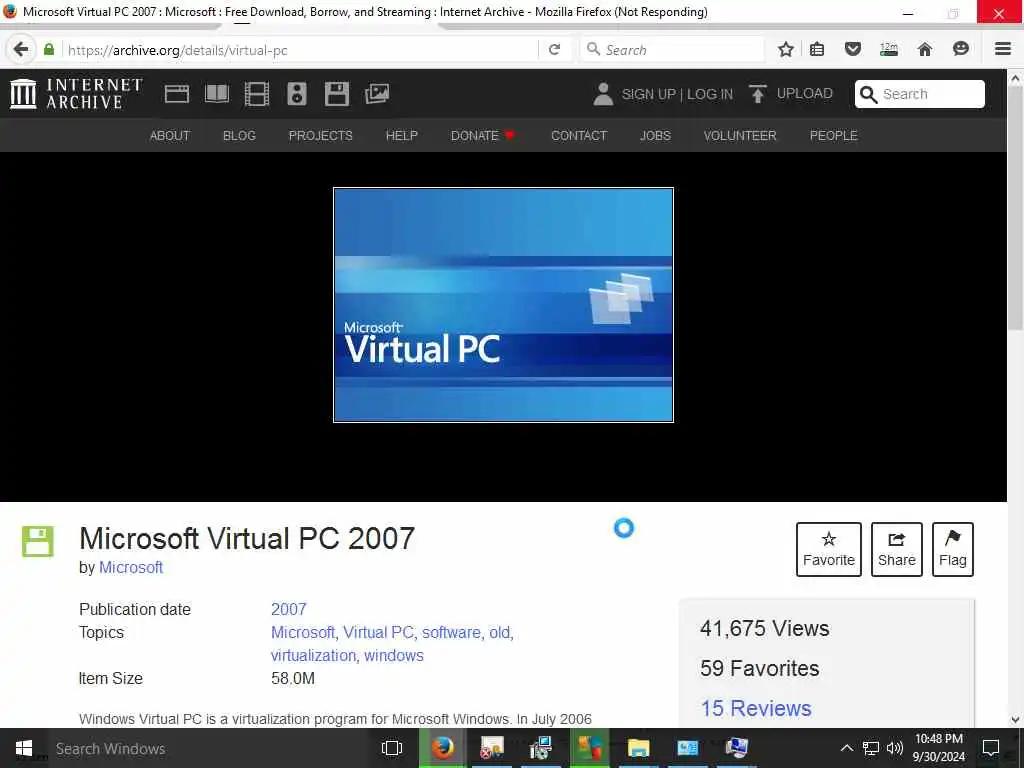Open the PEOPLE menu item

click(833, 135)
